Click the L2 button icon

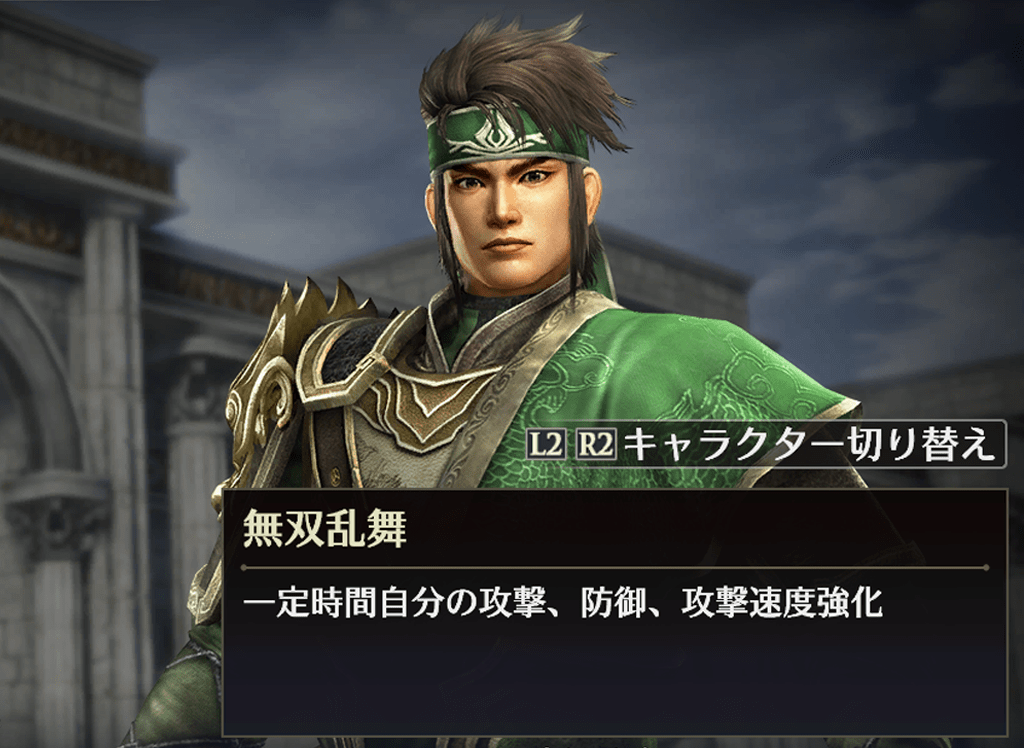[x=546, y=445]
